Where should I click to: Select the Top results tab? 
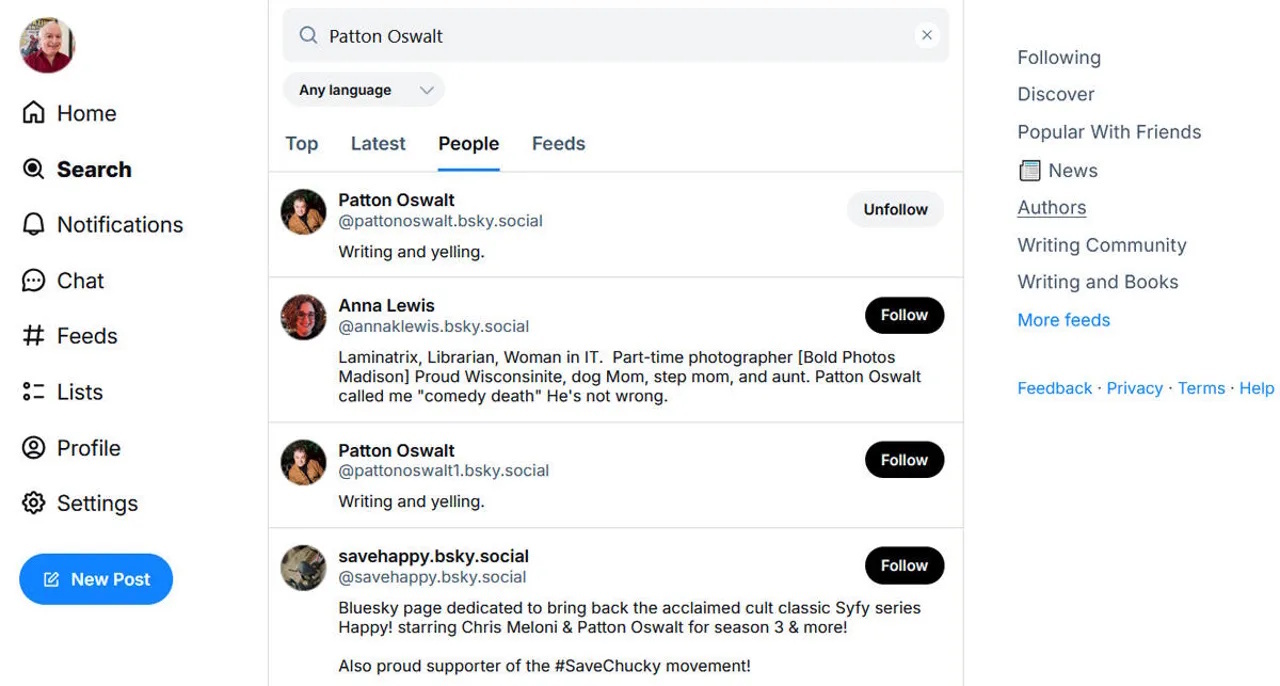click(301, 144)
